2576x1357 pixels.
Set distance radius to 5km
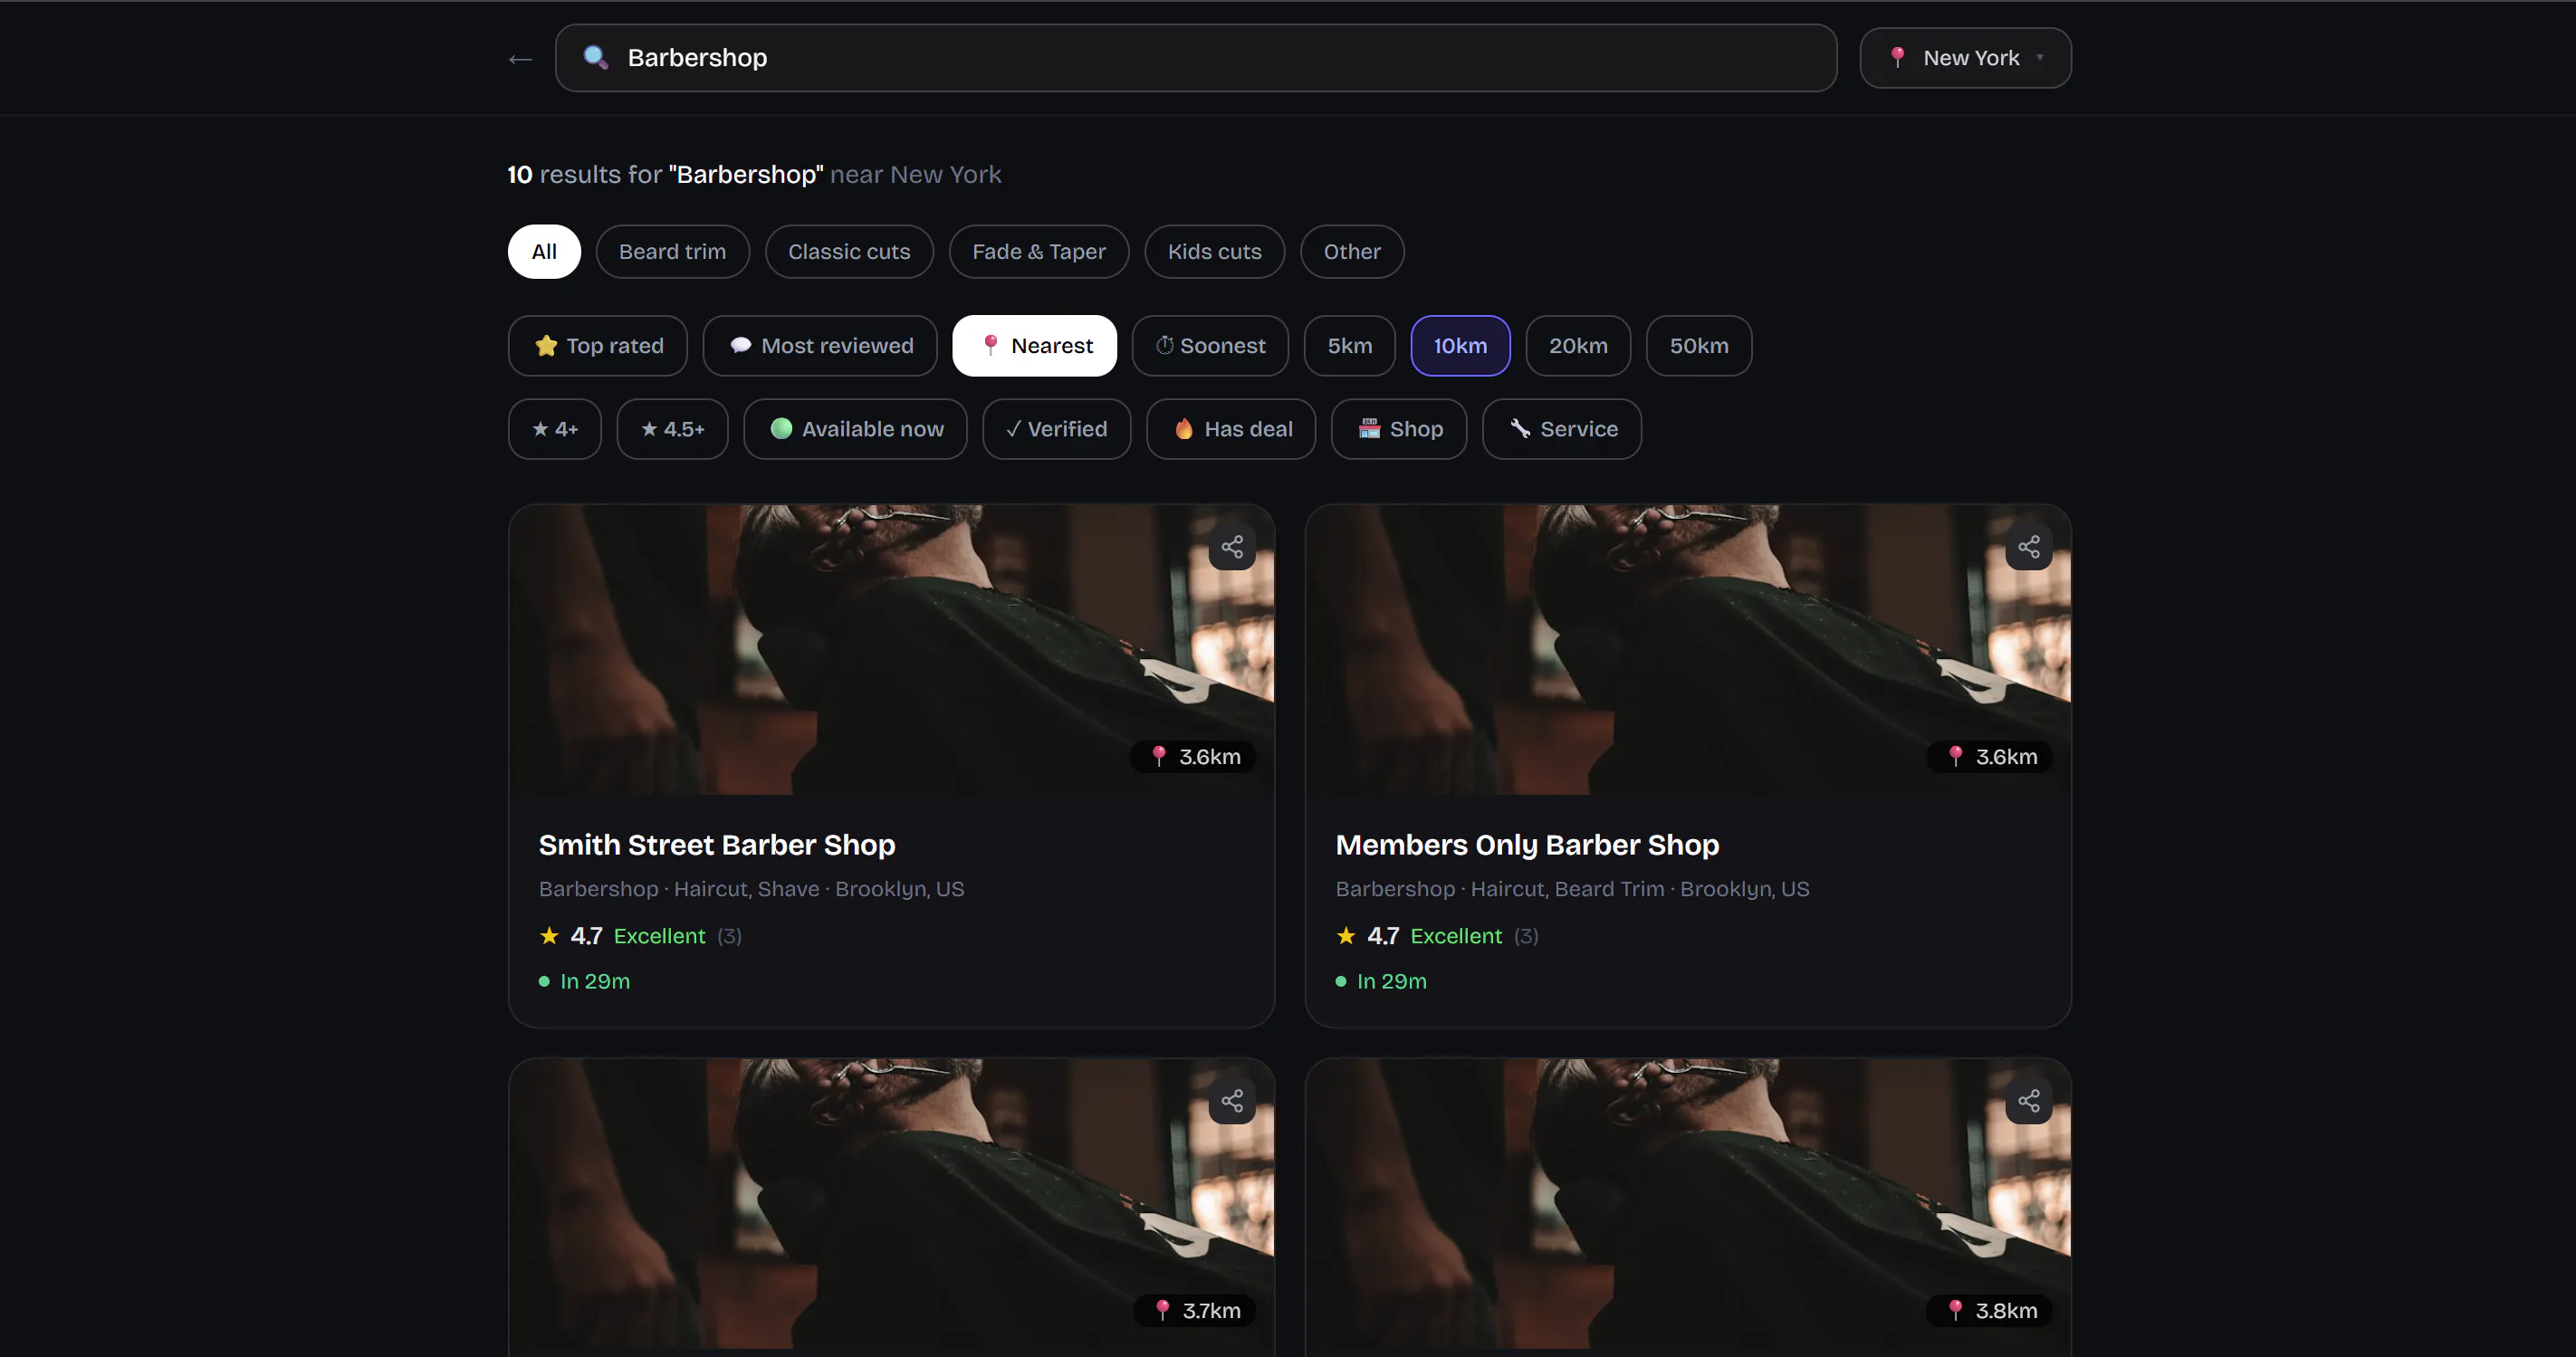1350,346
